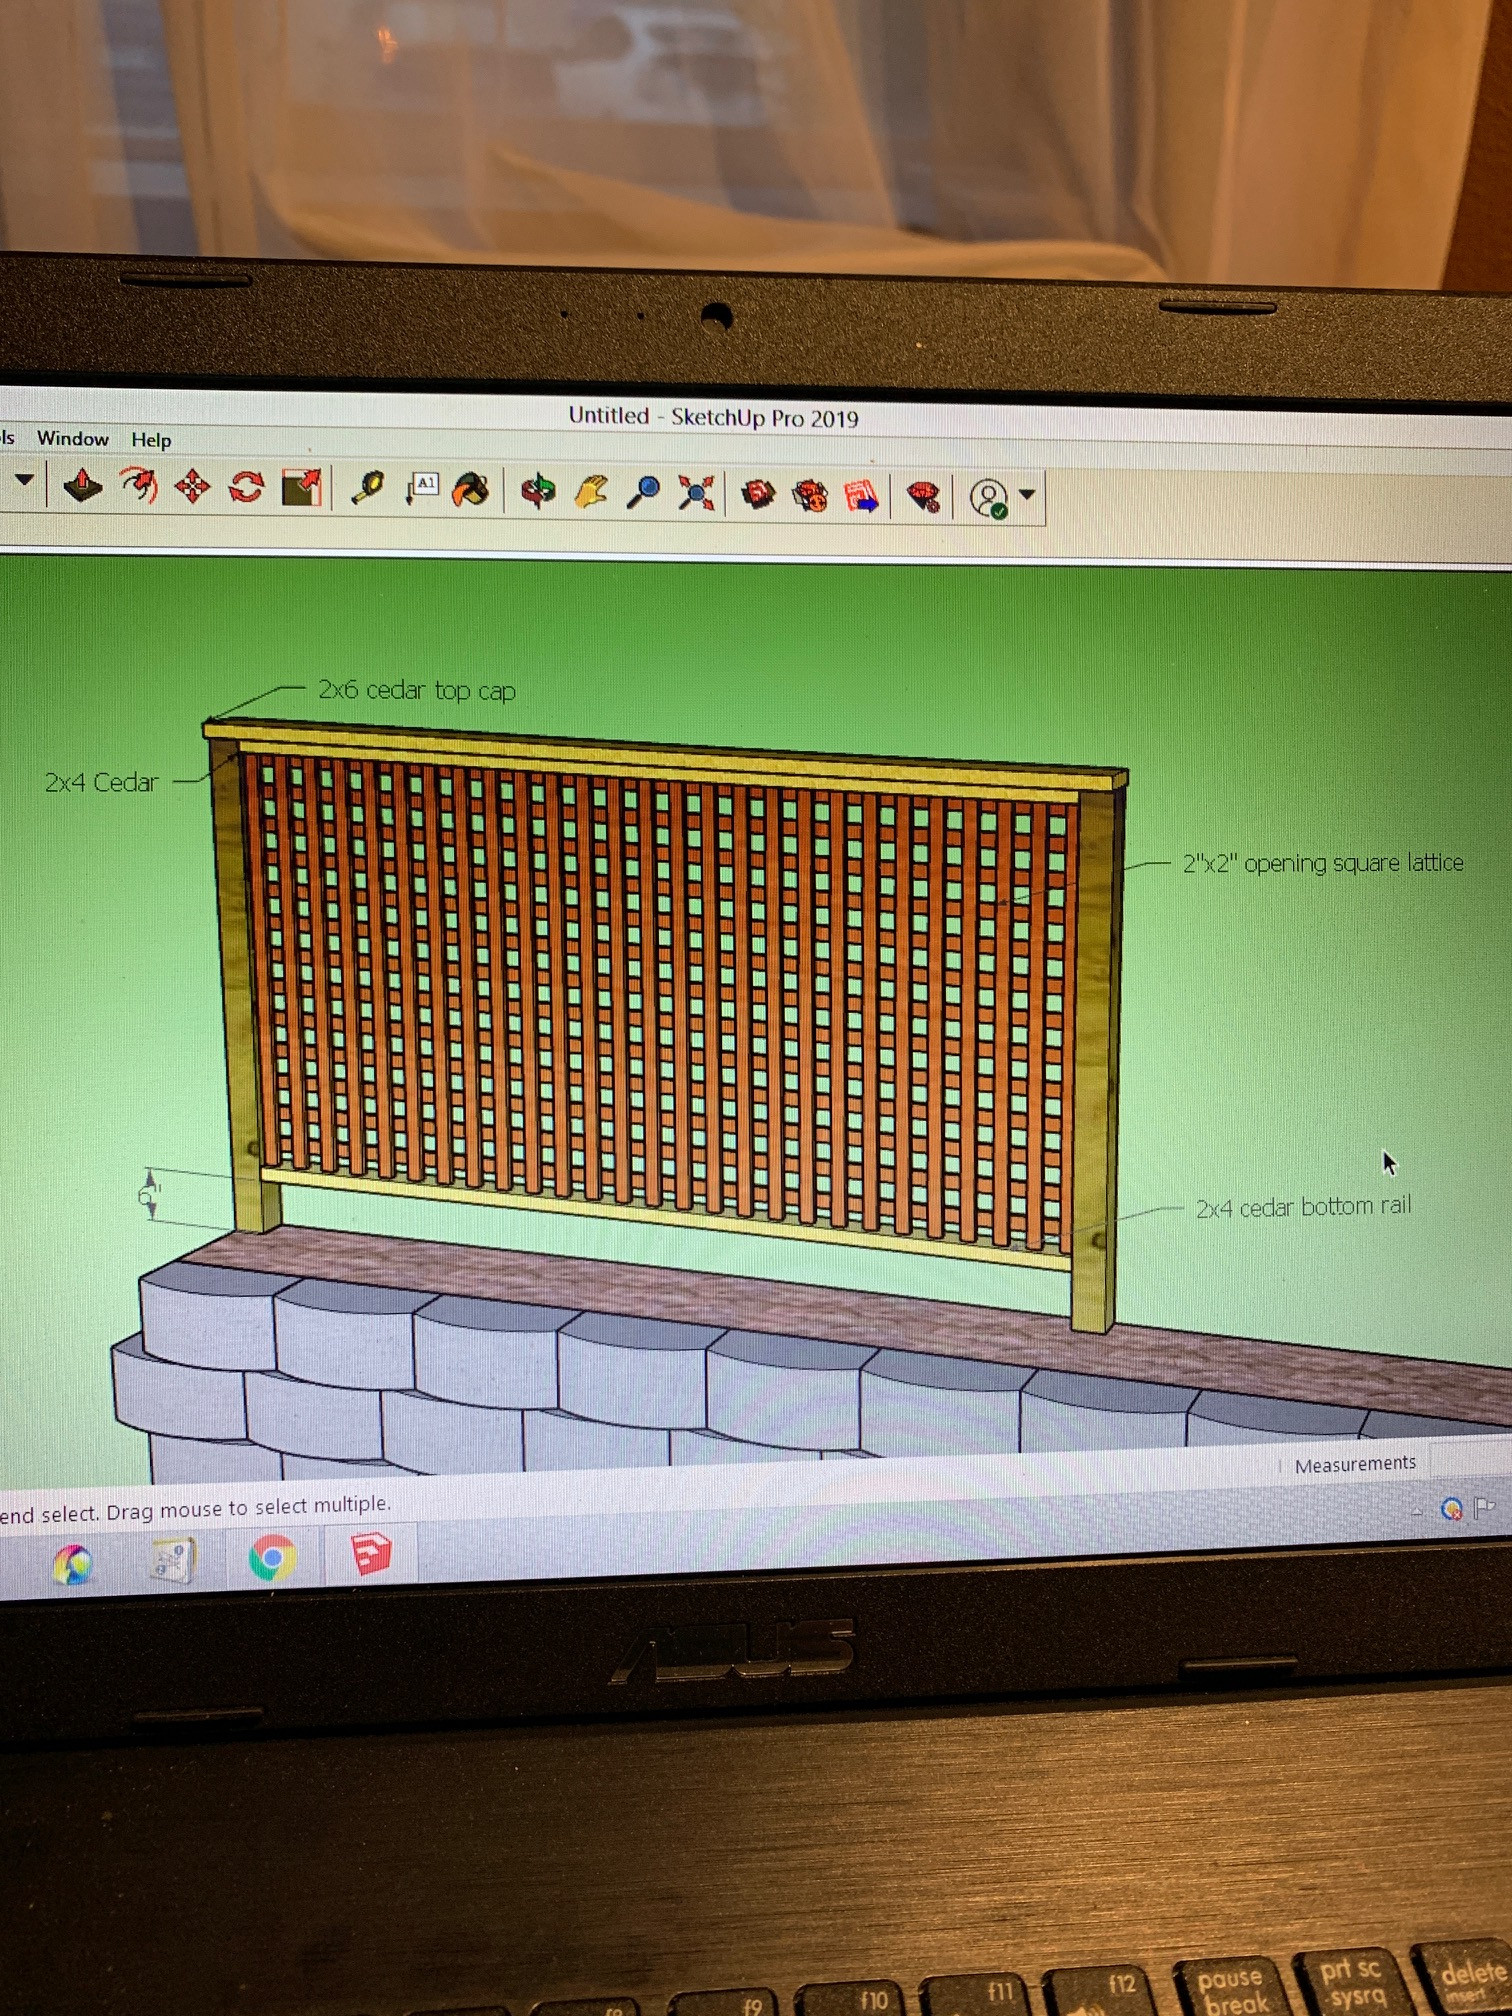This screenshot has width=1512, height=2016.
Task: Select the Rotate tool
Action: pos(246,487)
